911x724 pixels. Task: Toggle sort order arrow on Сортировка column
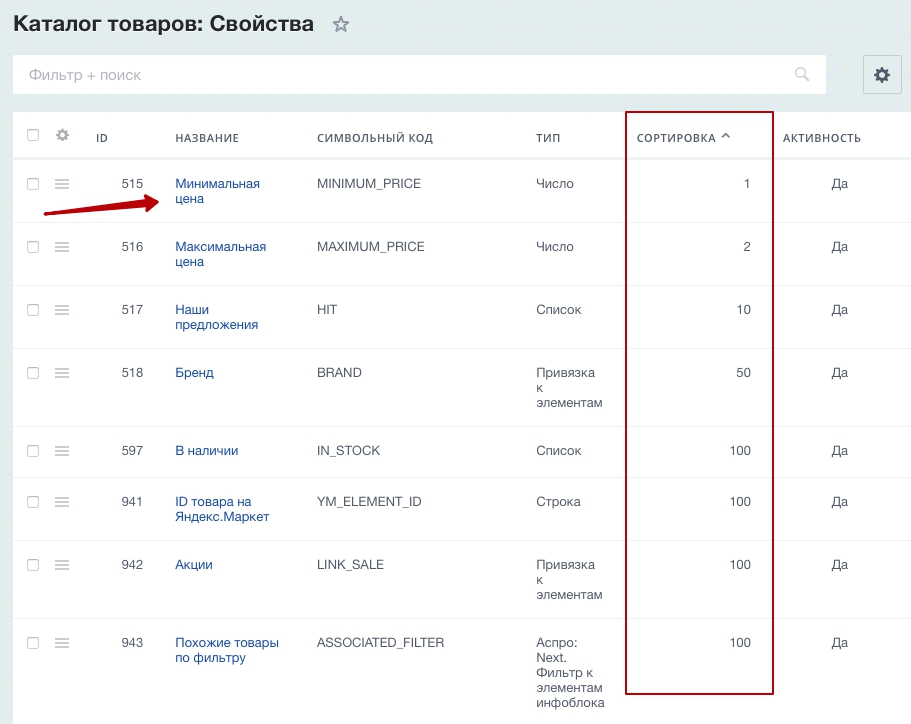pyautogui.click(x=726, y=137)
